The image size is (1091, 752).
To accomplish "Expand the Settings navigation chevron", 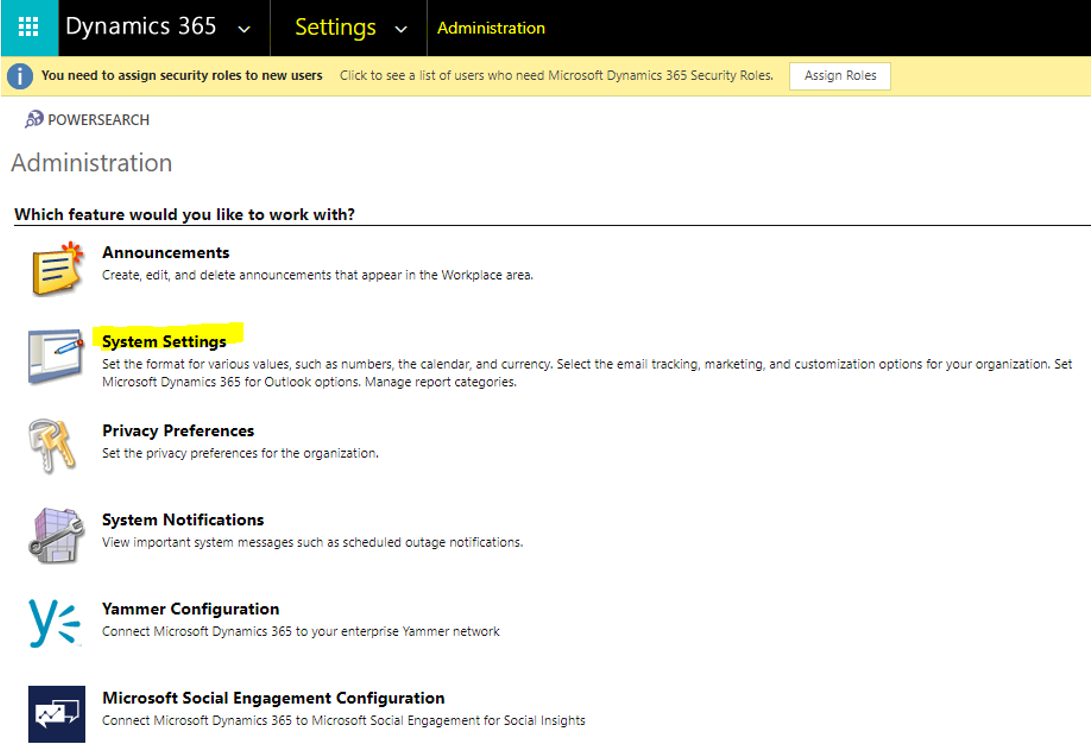I will (401, 29).
